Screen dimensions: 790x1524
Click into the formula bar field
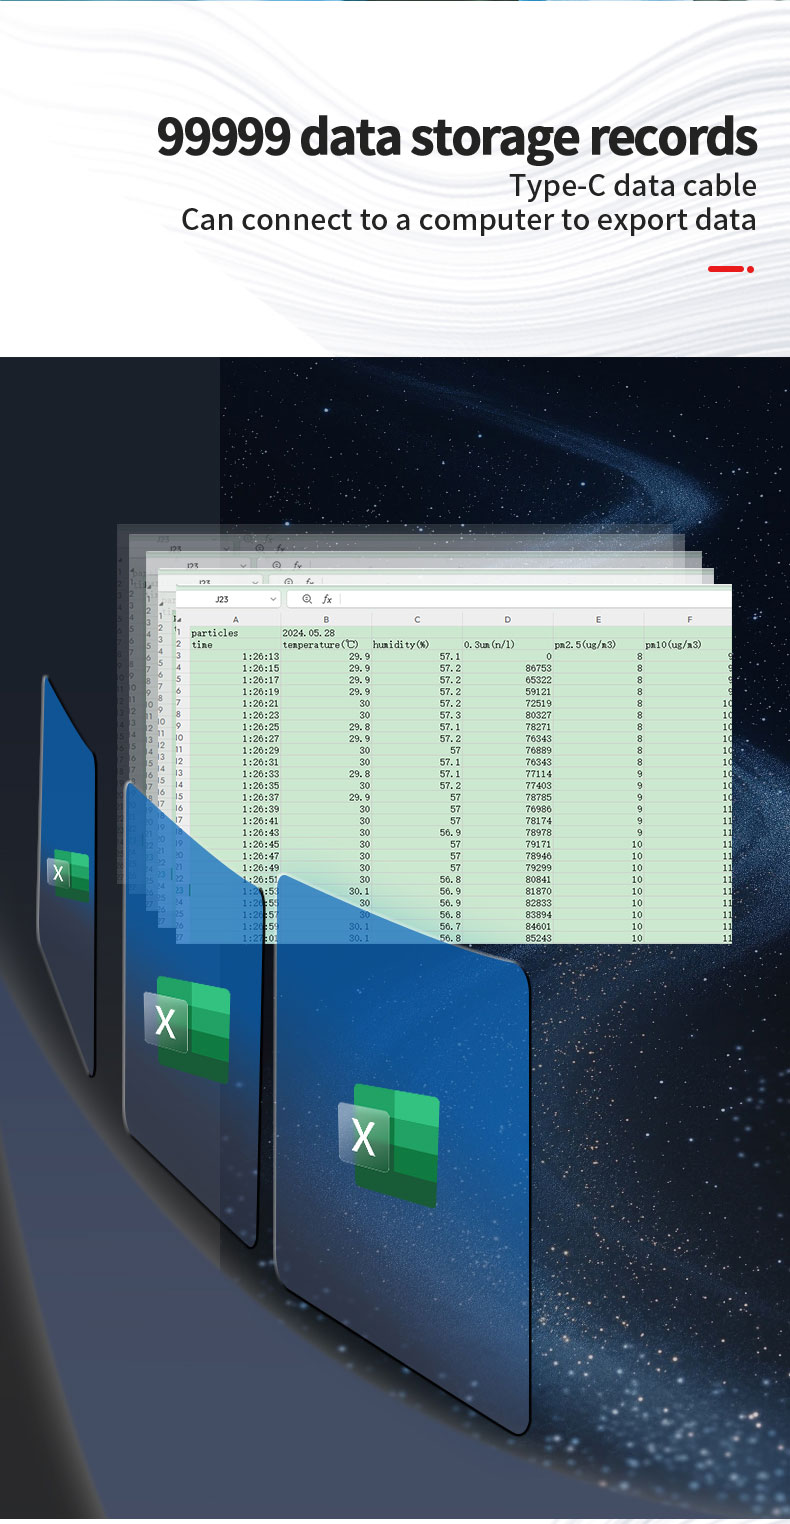tap(535, 599)
